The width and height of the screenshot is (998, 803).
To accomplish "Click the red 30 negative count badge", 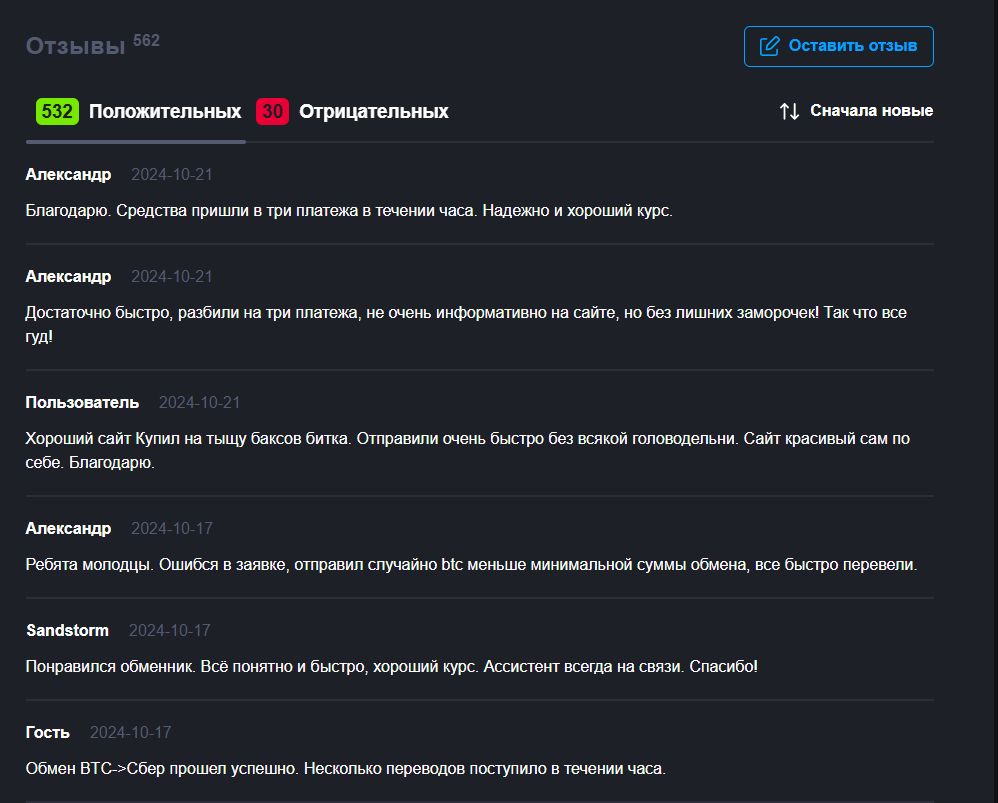I will click(x=272, y=111).
